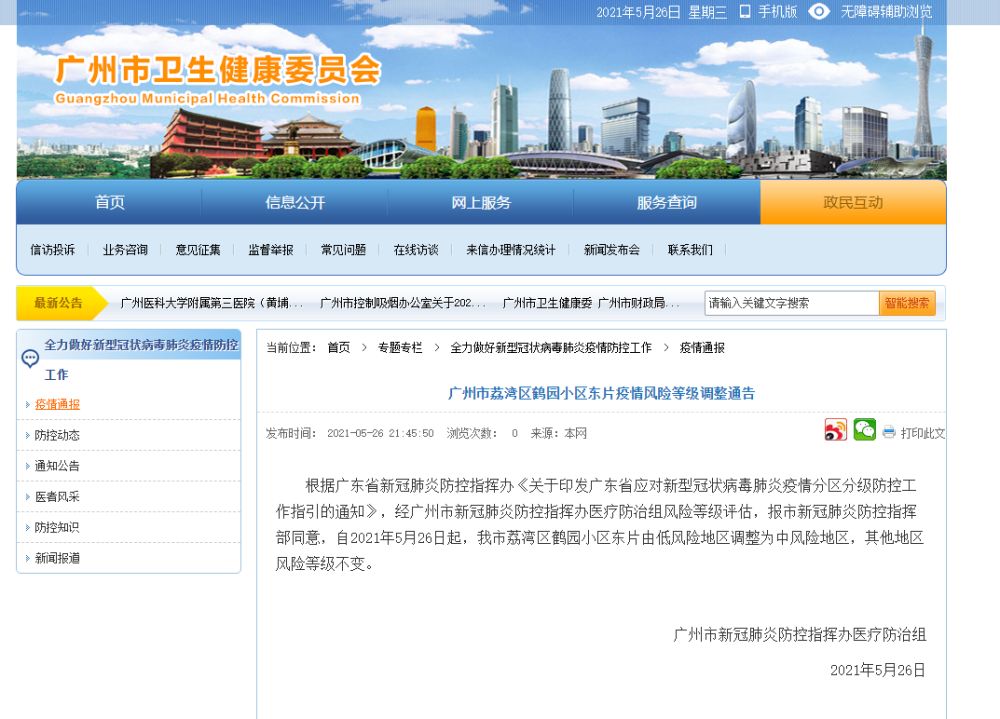
Task: Open the 新闻发布会 submenu link
Action: (612, 250)
